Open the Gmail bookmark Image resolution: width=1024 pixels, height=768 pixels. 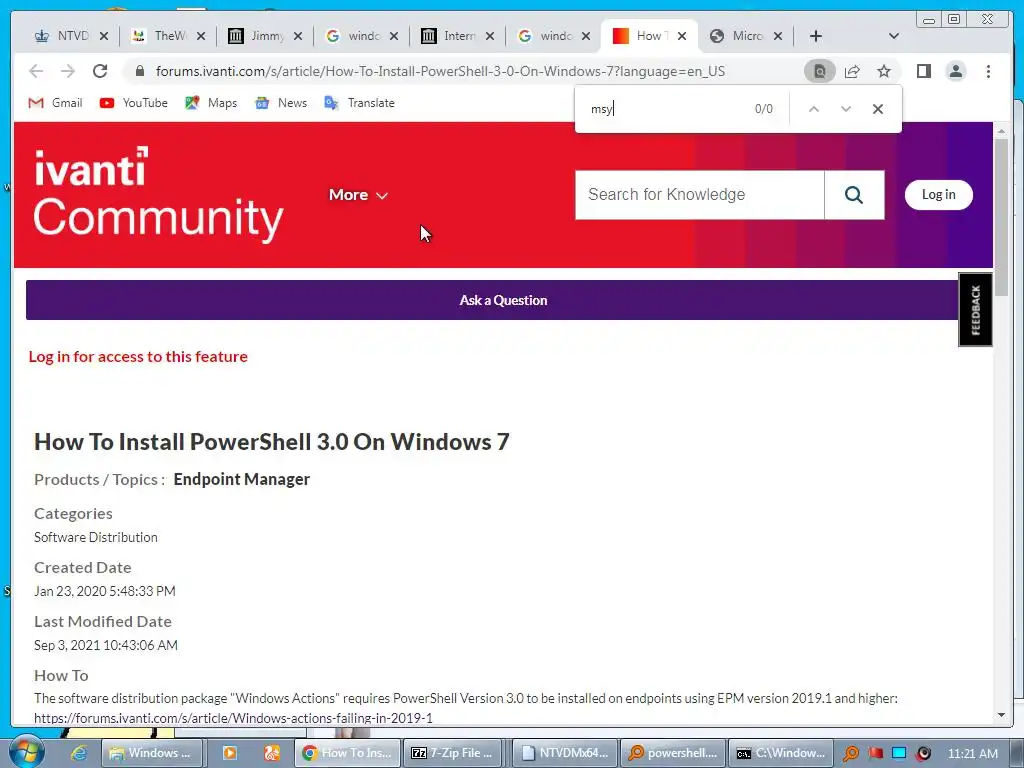(56, 103)
